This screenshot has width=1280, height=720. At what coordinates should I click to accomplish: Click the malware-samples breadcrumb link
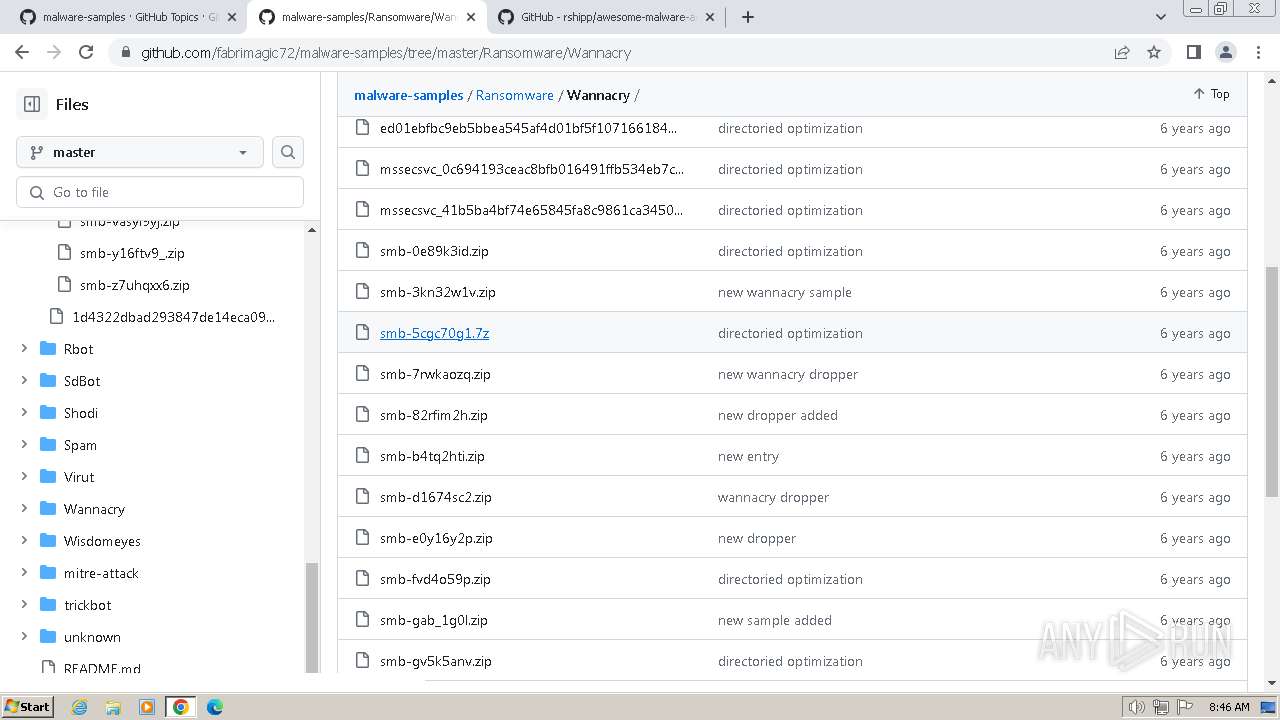click(408, 95)
